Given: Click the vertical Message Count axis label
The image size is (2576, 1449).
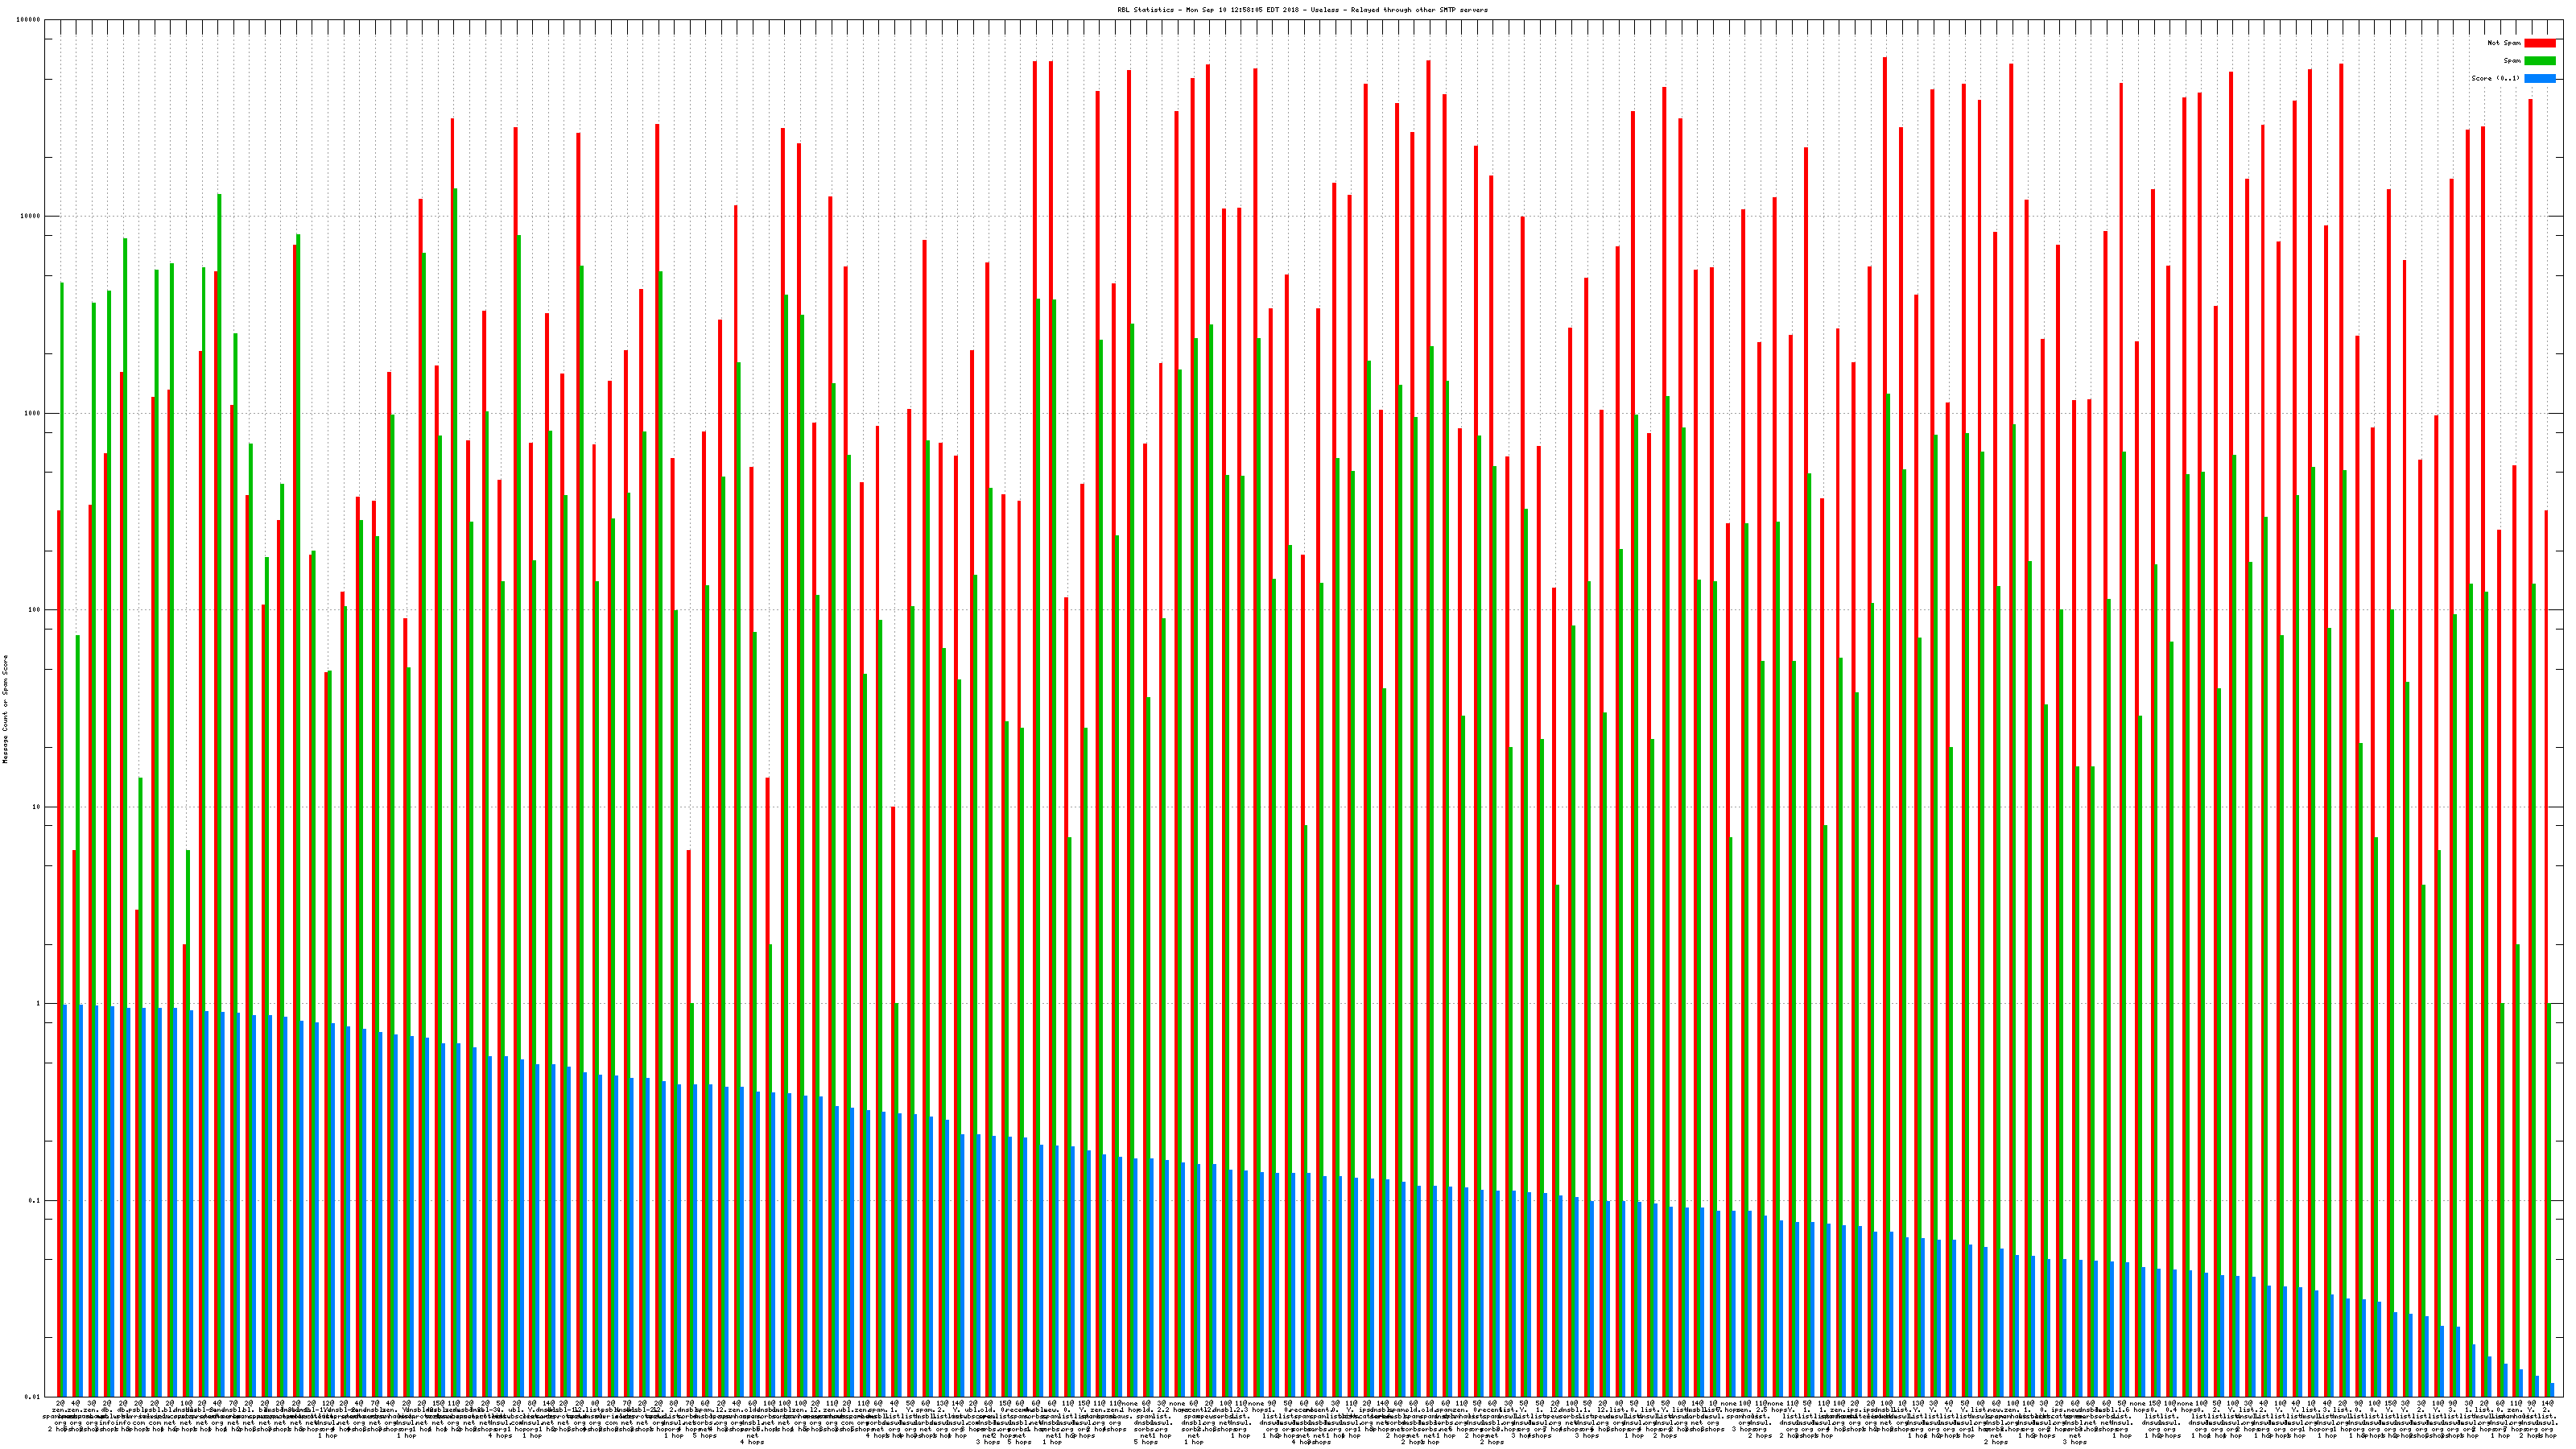Looking at the screenshot, I should pyautogui.click(x=5, y=709).
